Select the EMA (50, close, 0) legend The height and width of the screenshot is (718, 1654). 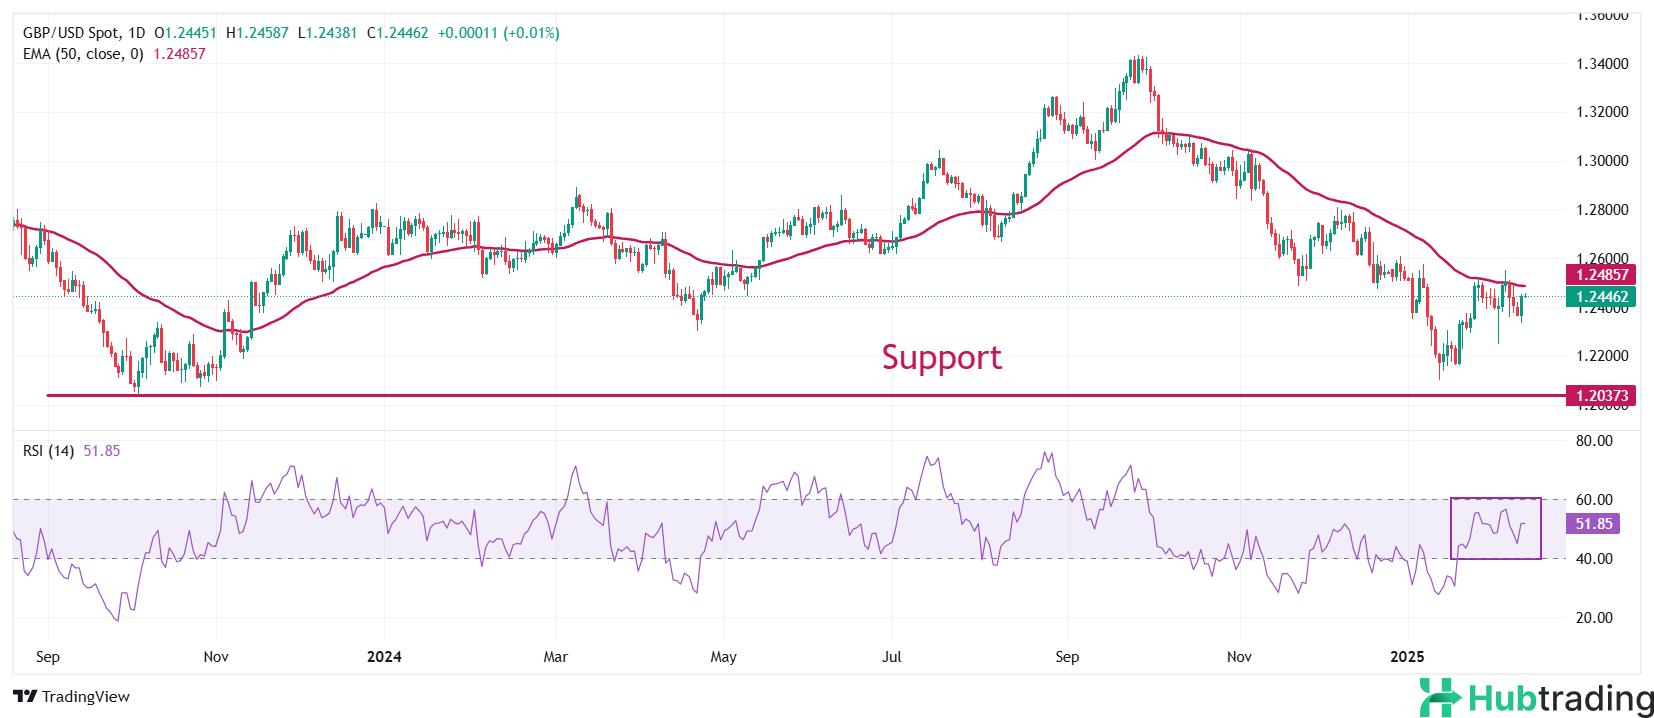(x=83, y=54)
